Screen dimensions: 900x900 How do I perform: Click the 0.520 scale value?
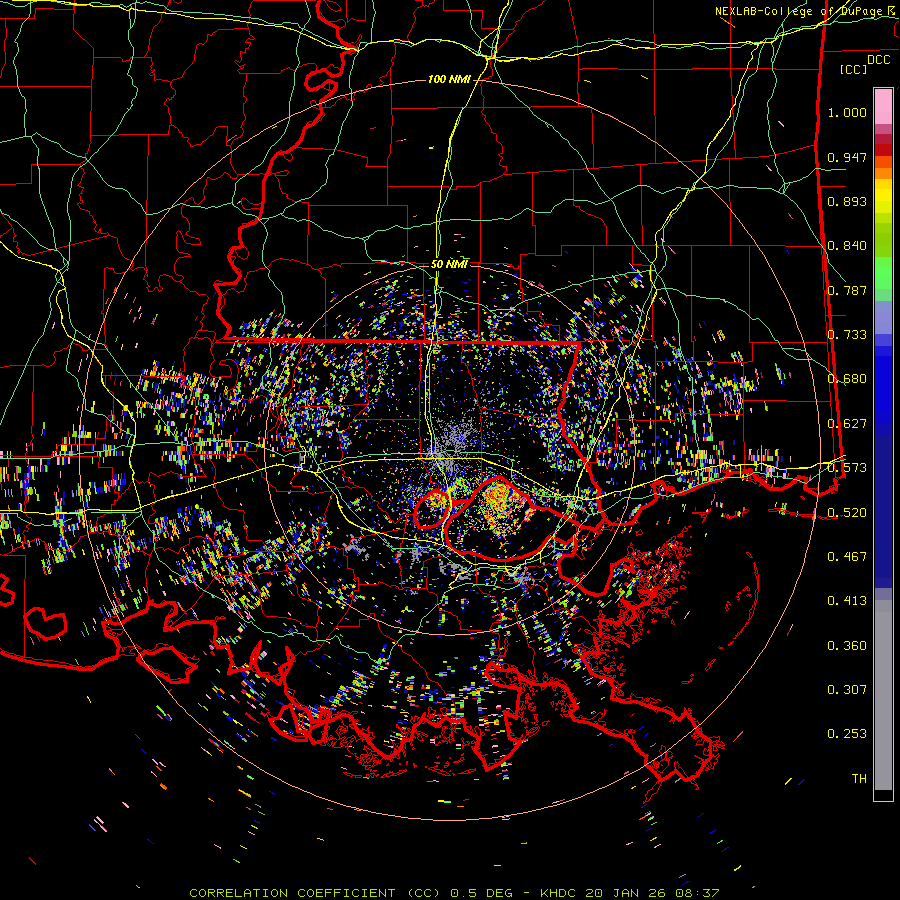click(847, 513)
